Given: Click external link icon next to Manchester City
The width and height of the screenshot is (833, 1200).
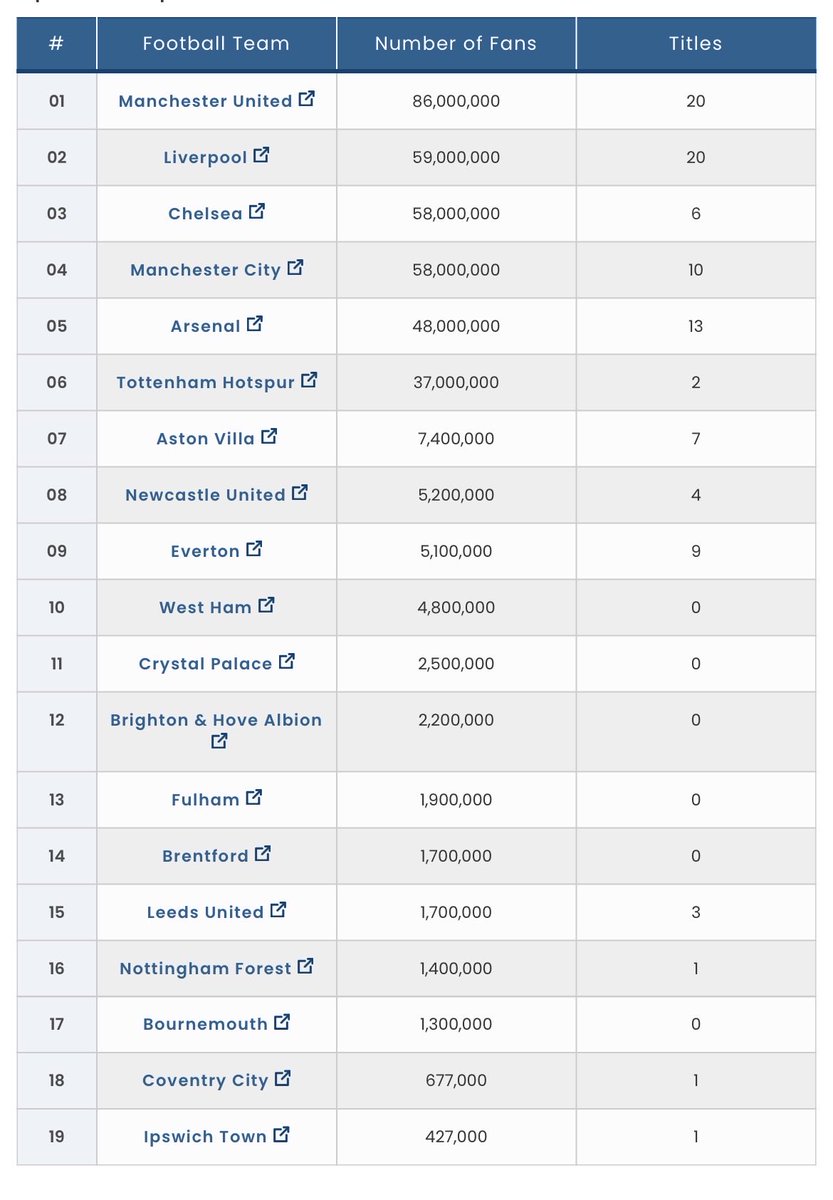Looking at the screenshot, I should [295, 267].
